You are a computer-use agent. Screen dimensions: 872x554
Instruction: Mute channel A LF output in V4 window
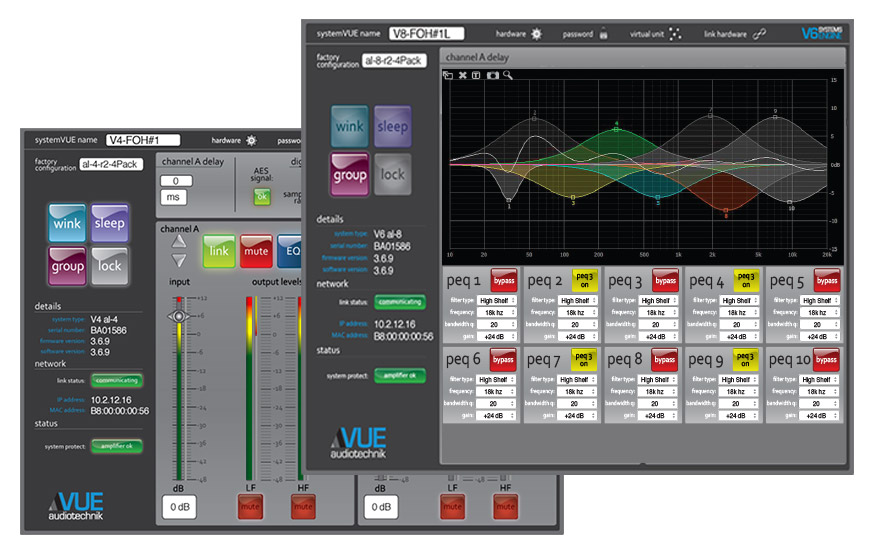(250, 507)
